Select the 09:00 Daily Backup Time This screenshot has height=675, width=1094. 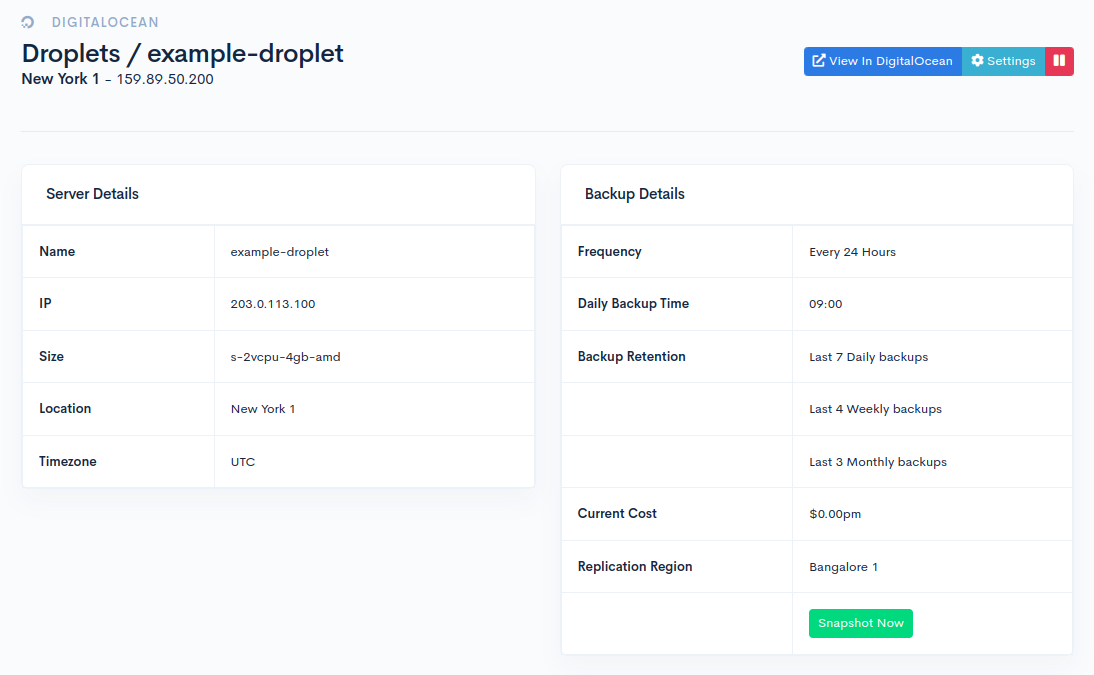[824, 304]
